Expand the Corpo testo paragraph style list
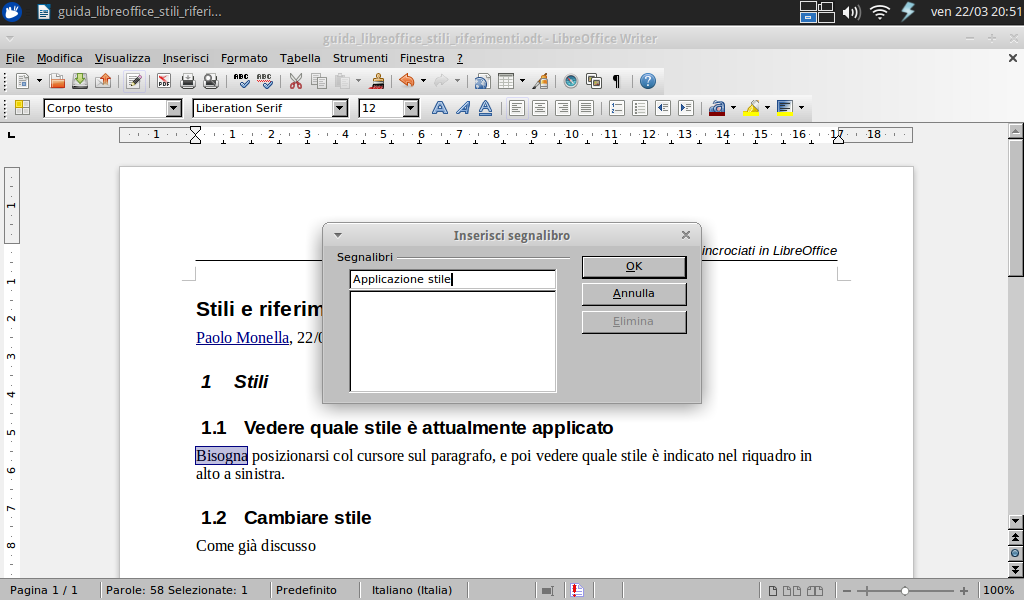 174,108
